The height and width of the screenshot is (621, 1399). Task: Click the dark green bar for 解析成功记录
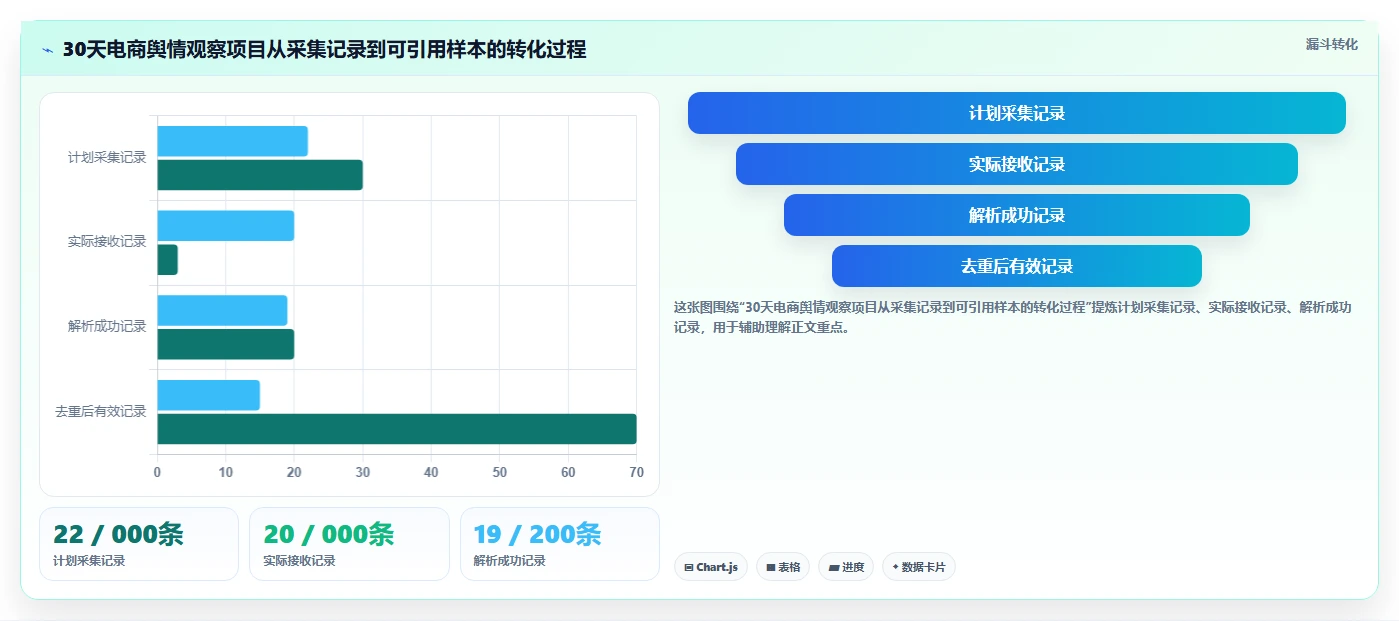[x=225, y=344]
